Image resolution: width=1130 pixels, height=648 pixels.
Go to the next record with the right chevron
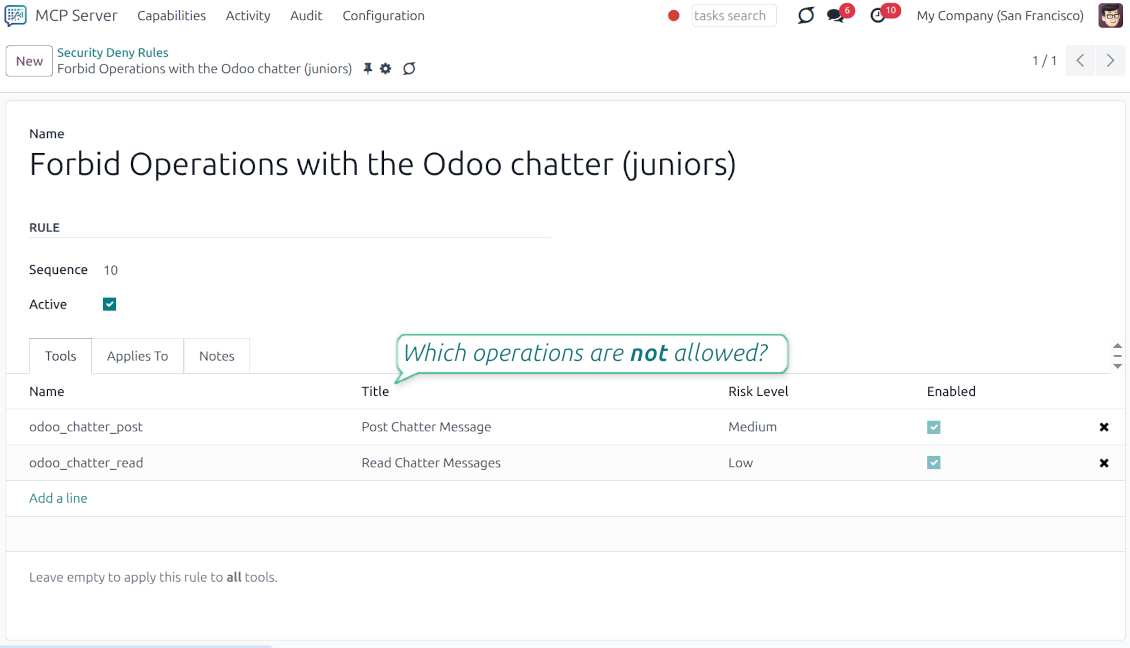1110,60
